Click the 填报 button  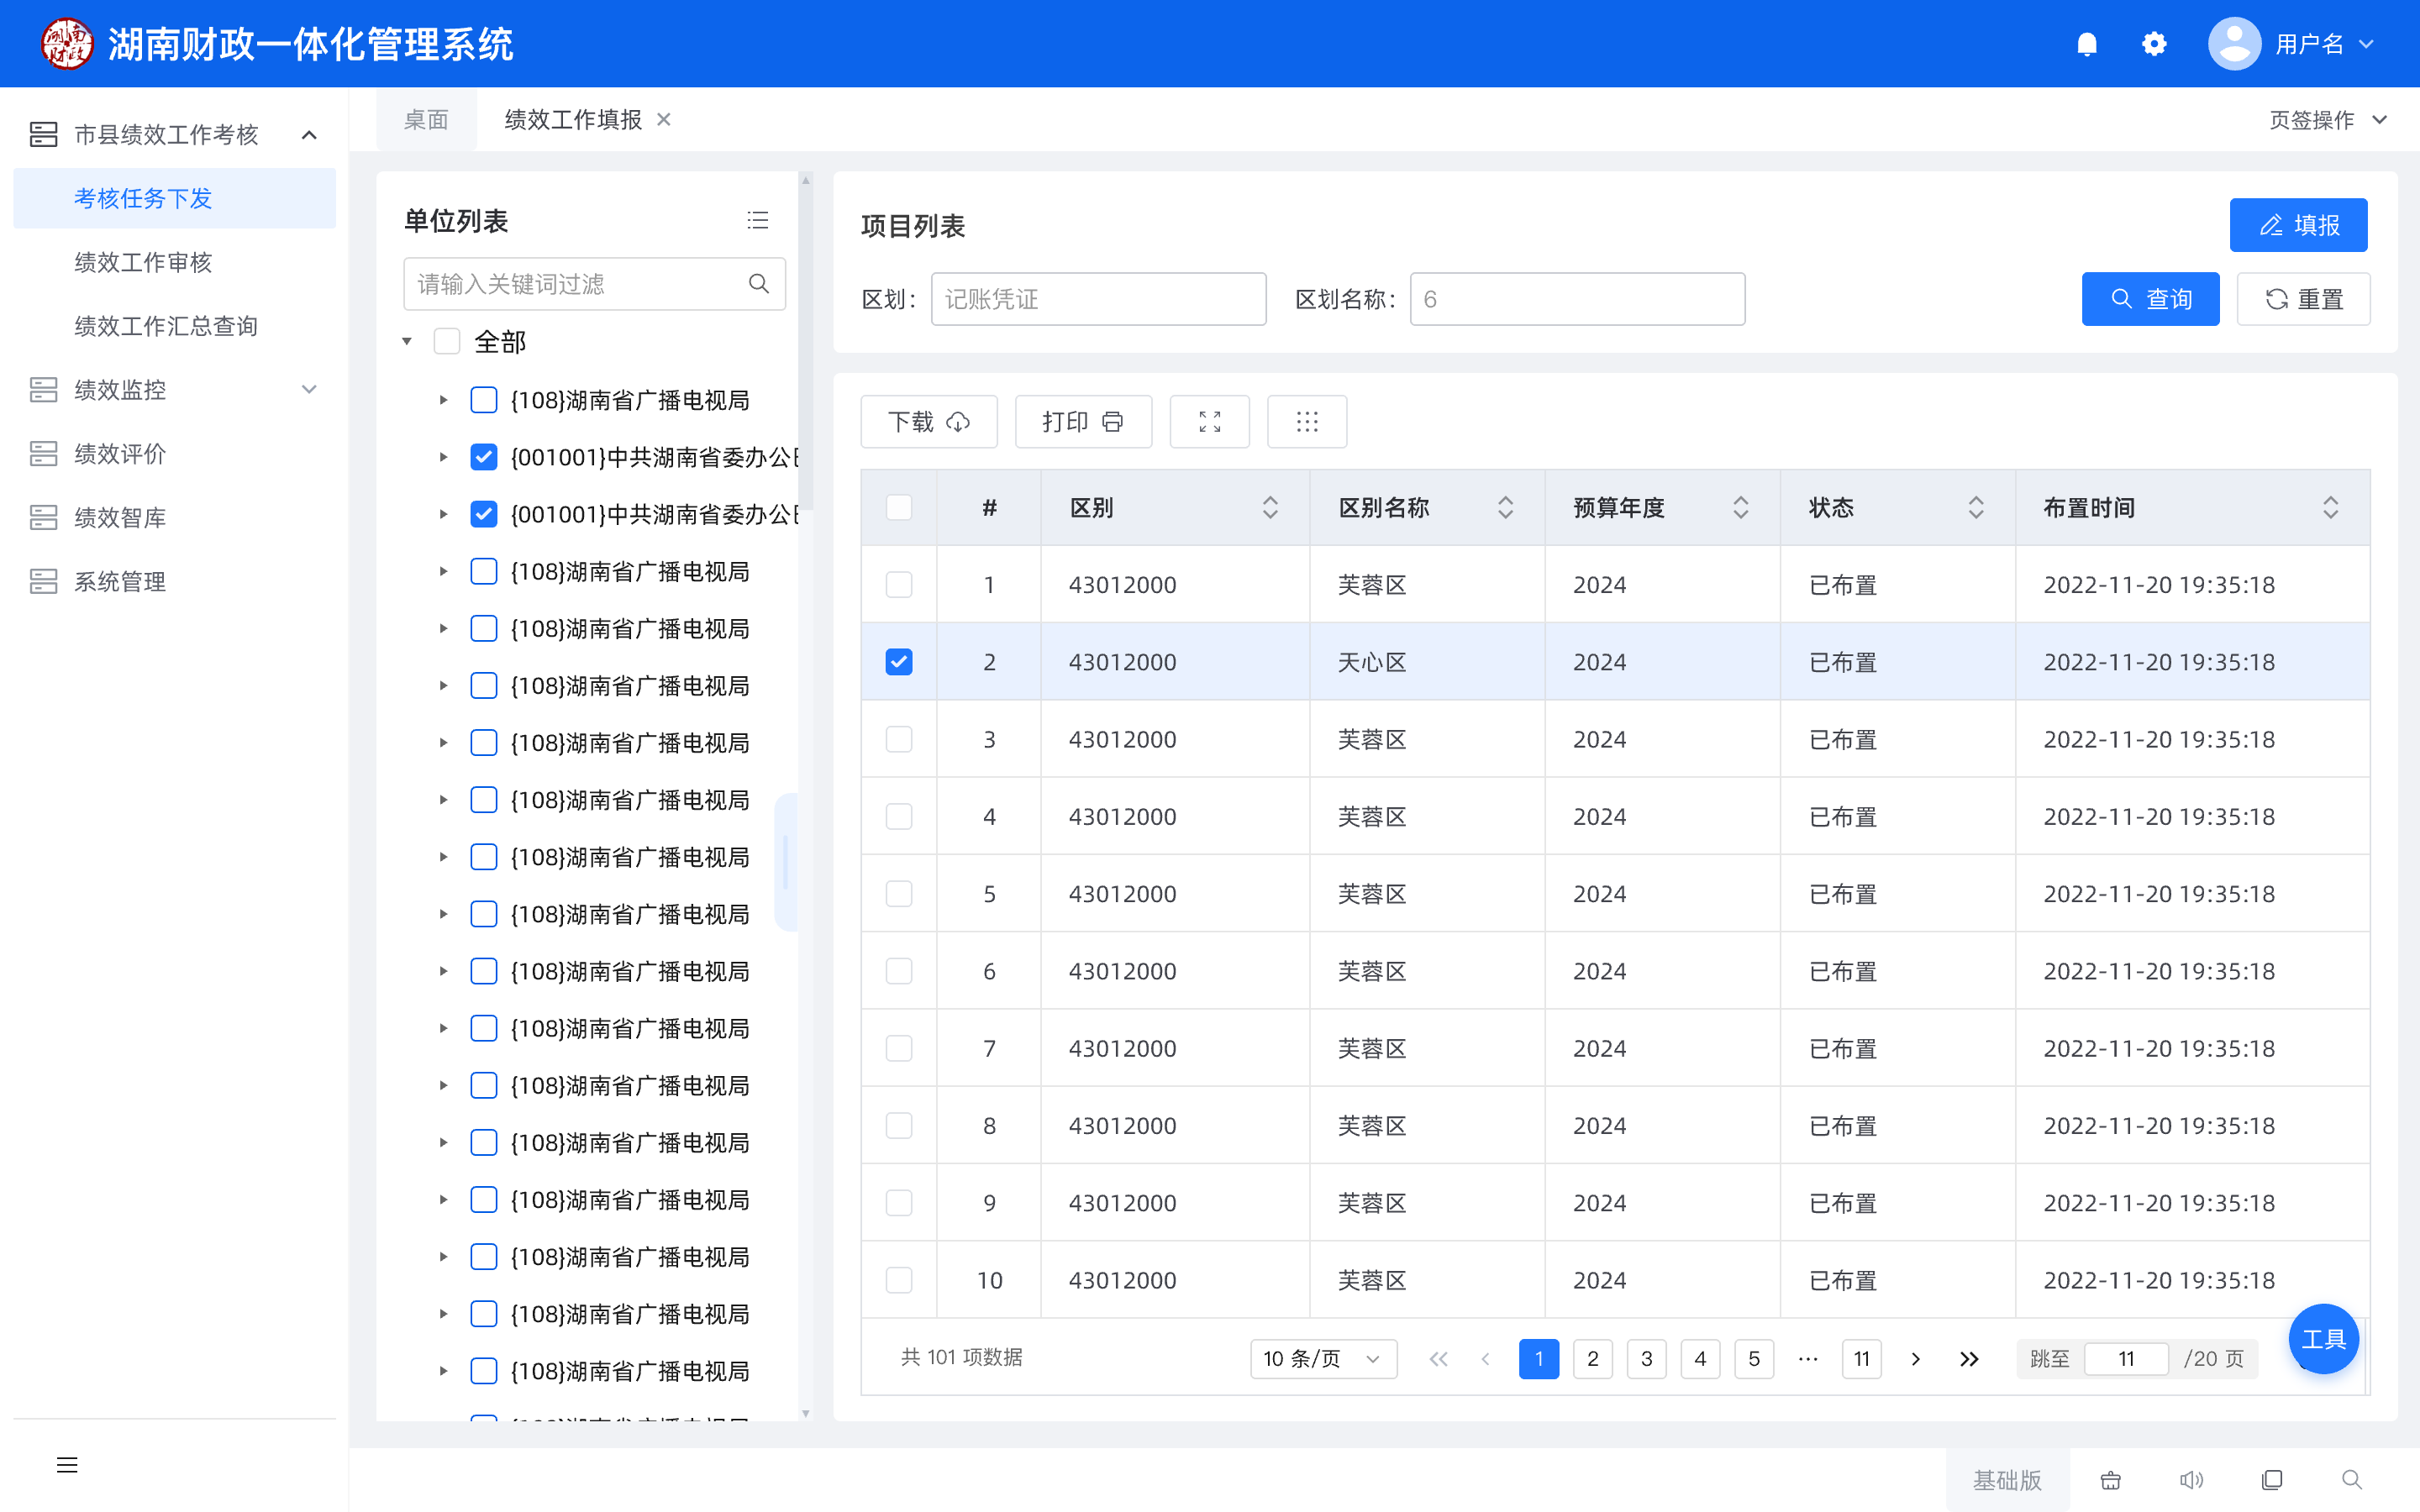click(2297, 225)
